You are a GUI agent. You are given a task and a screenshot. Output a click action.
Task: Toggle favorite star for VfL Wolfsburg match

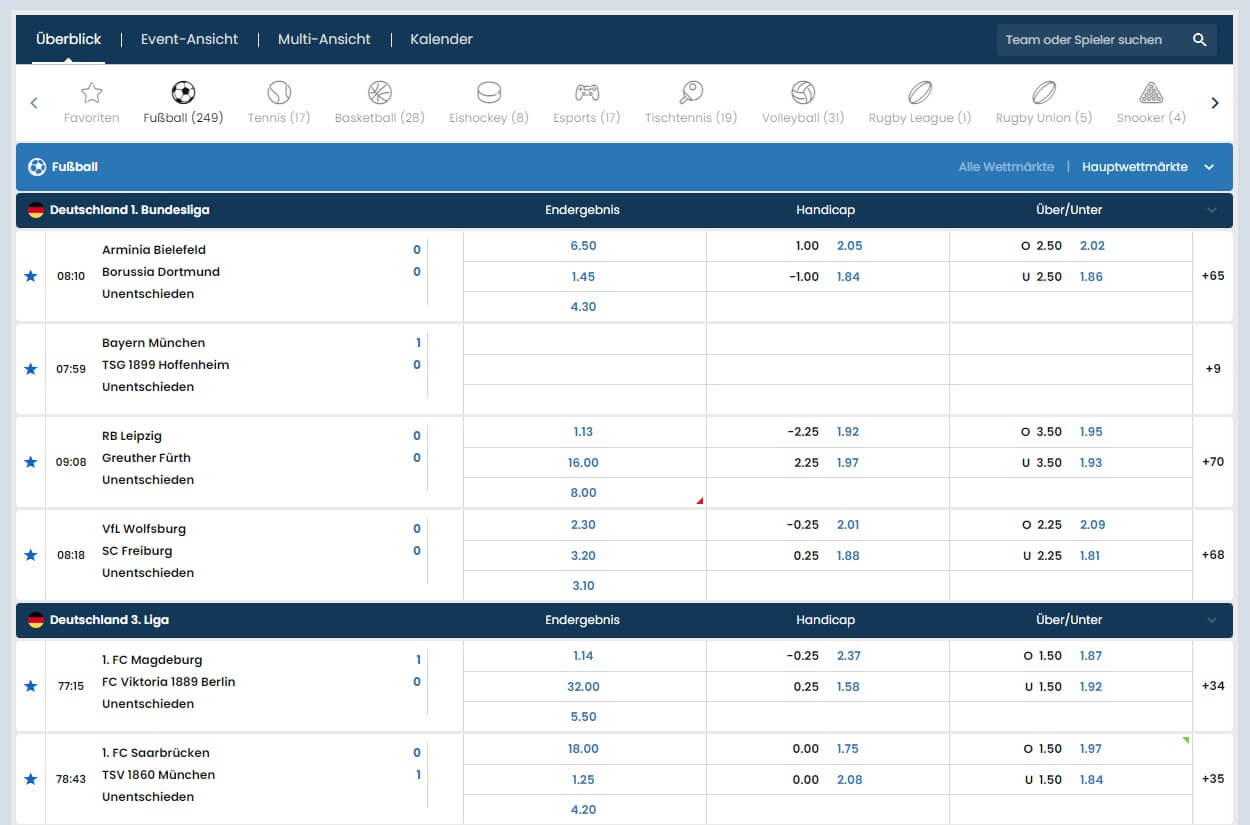(31, 555)
